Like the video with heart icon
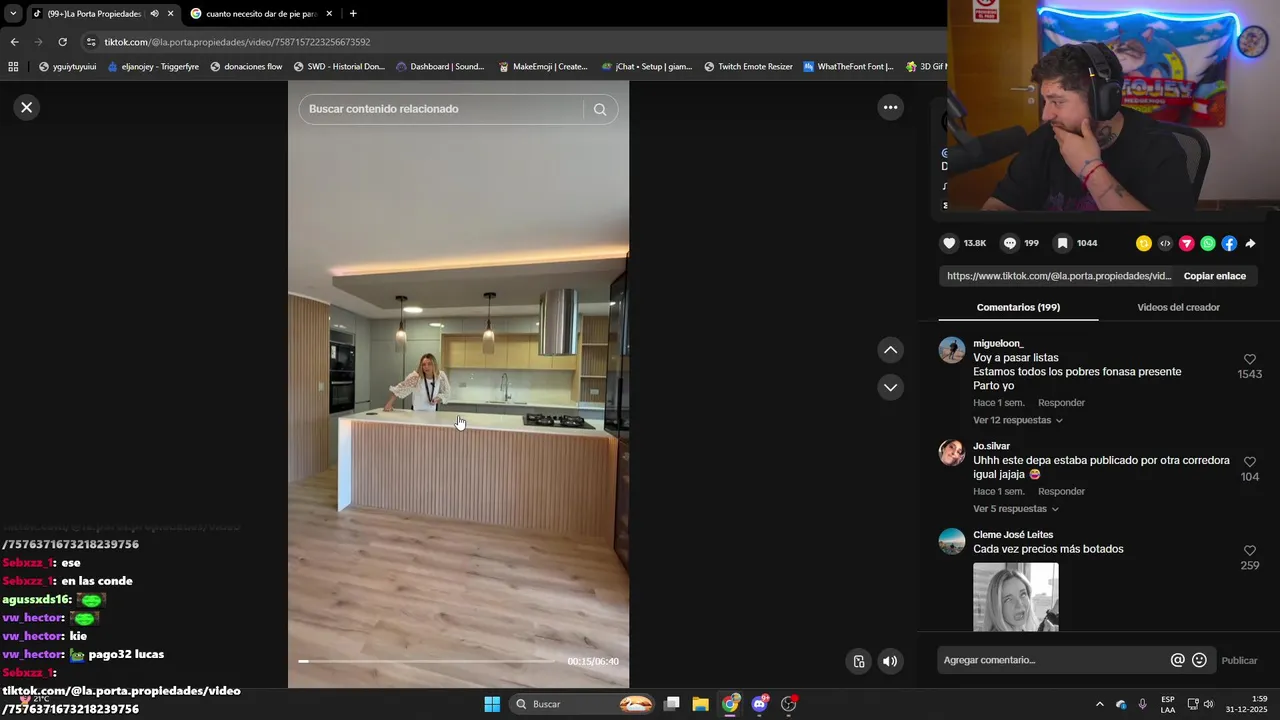Image resolution: width=1280 pixels, height=720 pixels. (949, 243)
